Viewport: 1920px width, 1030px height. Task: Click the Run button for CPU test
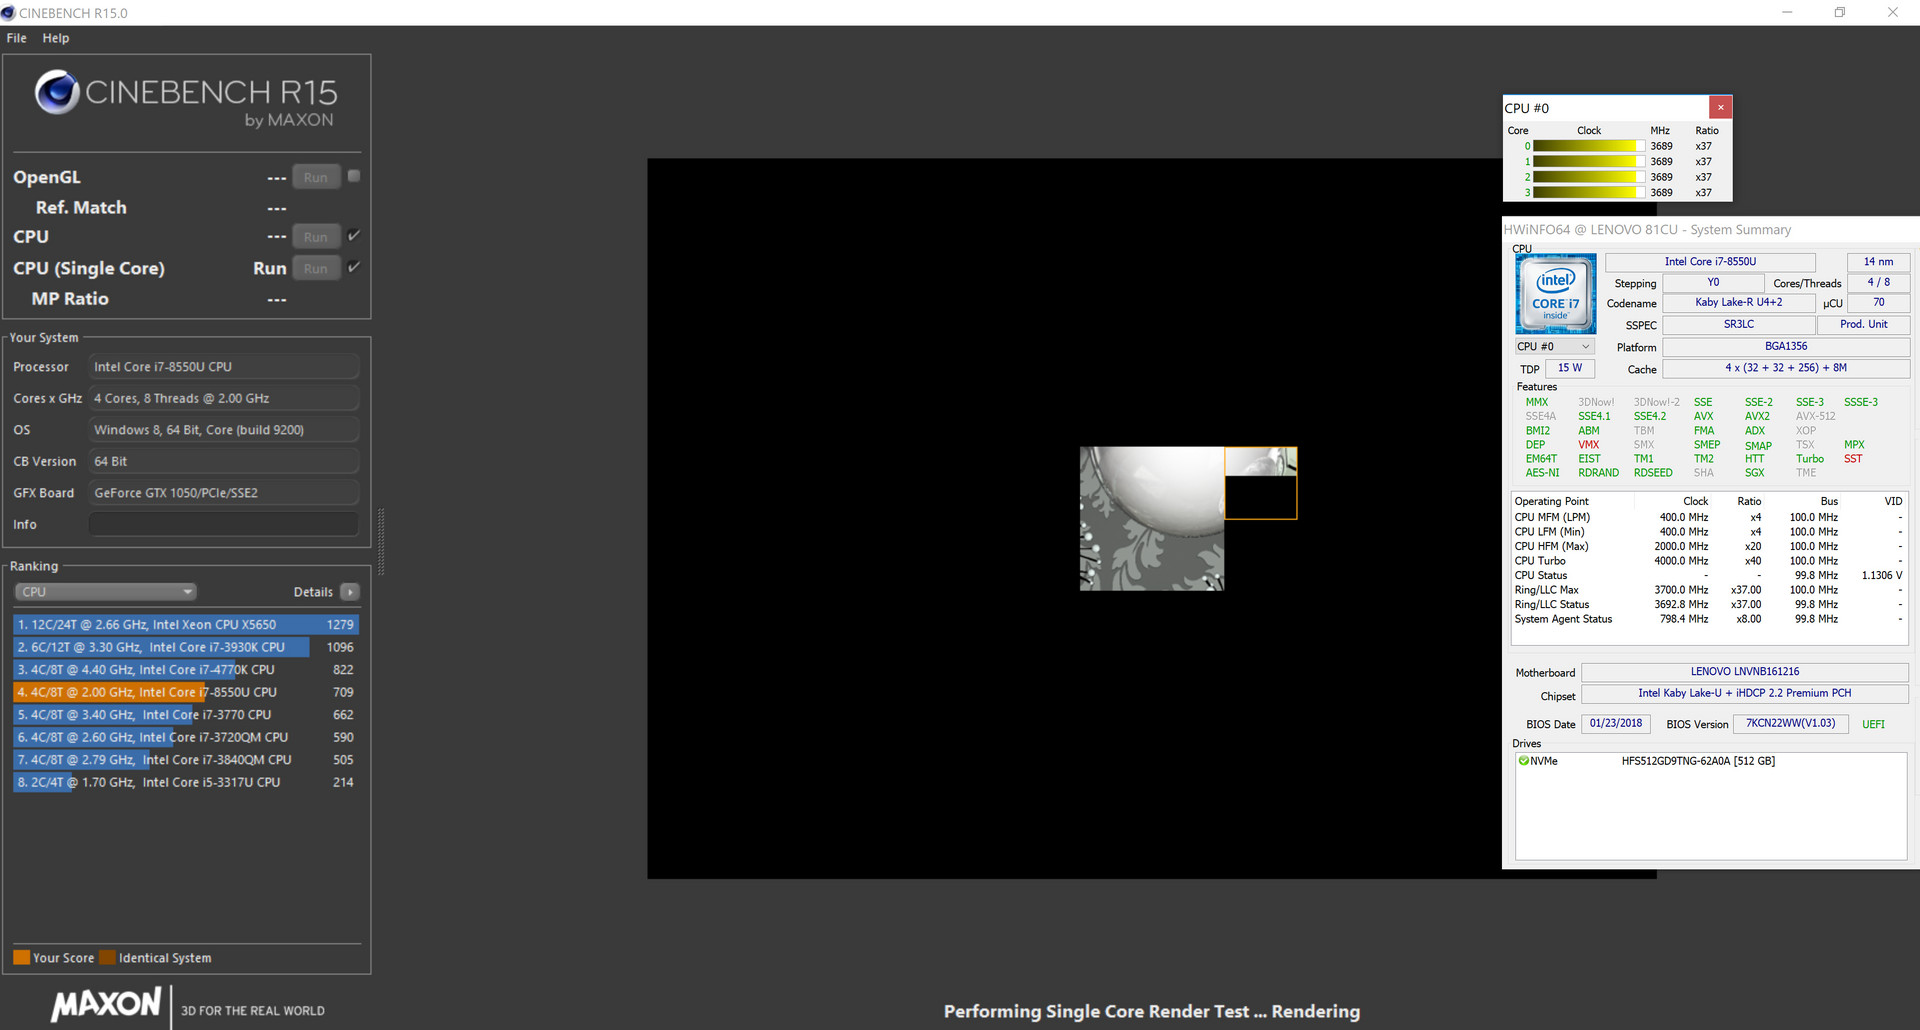[316, 237]
